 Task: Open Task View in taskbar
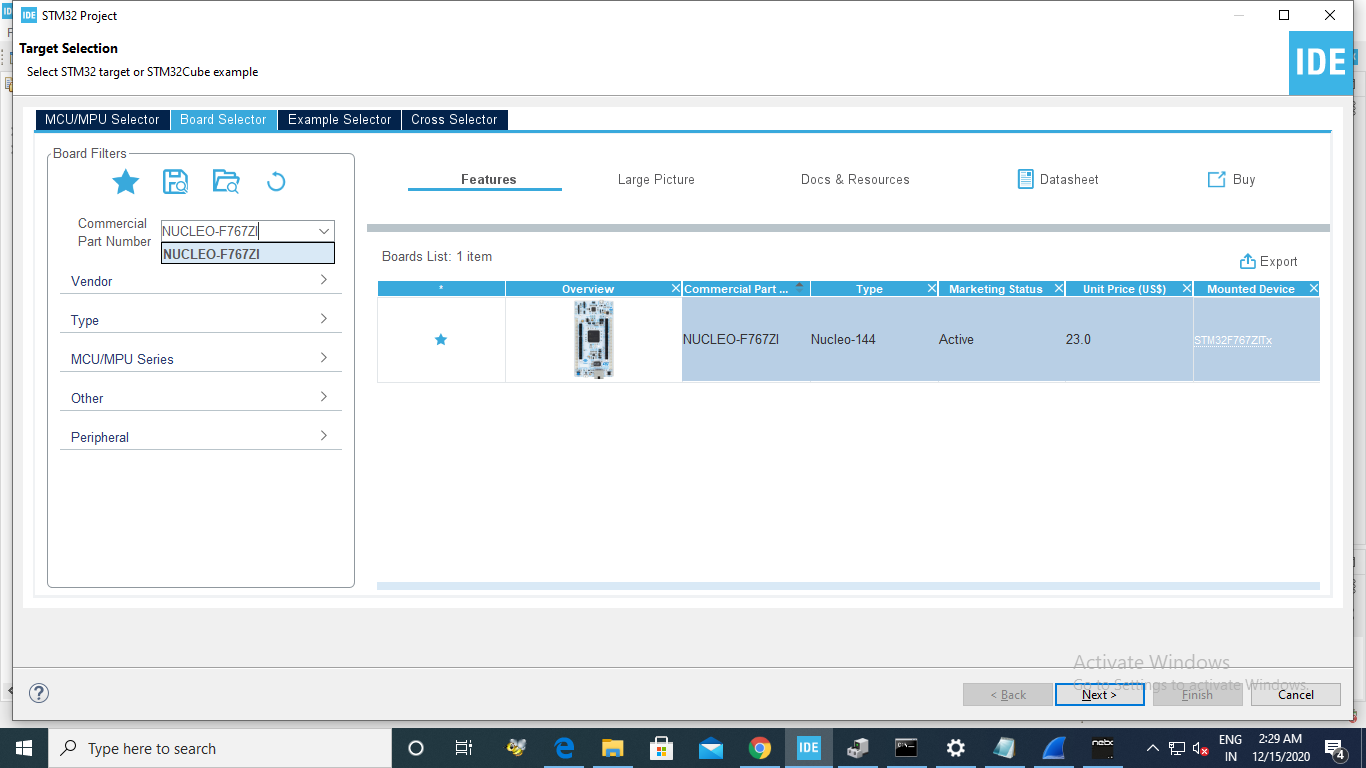point(464,748)
